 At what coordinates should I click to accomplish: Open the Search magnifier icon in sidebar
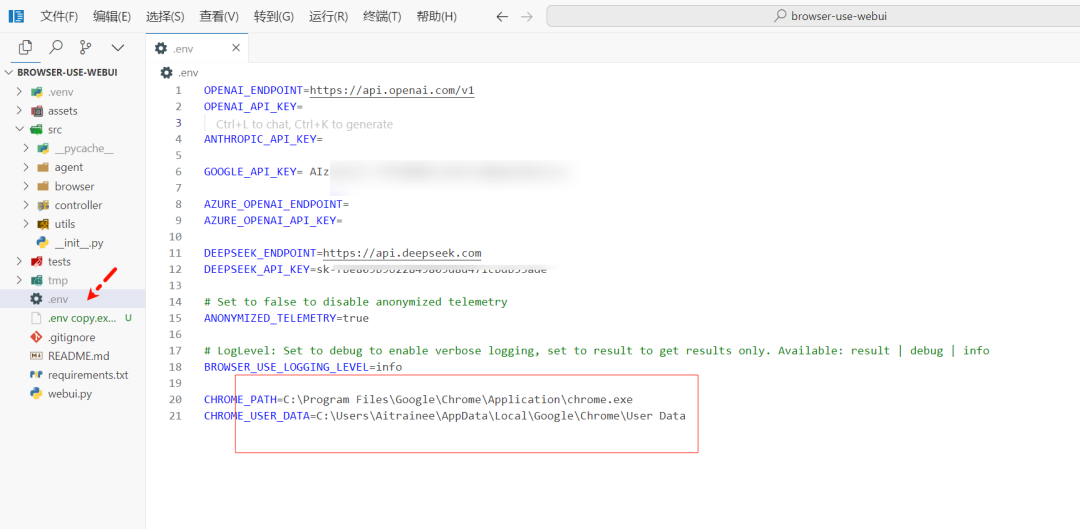[x=56, y=48]
